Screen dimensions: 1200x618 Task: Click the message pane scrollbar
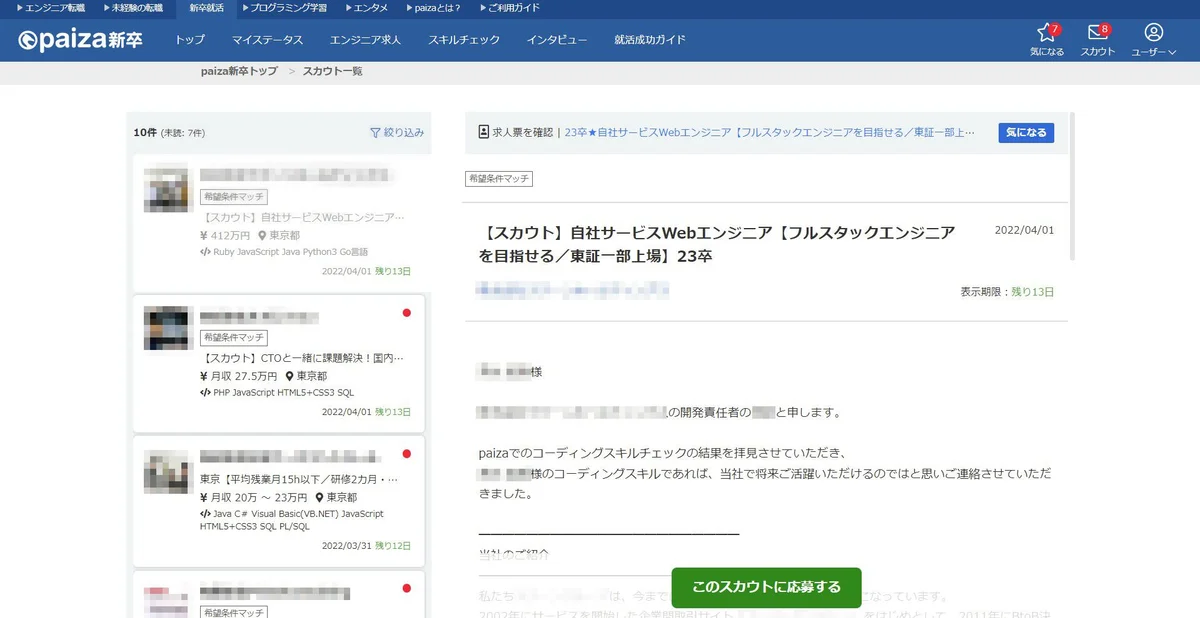(x=1073, y=185)
